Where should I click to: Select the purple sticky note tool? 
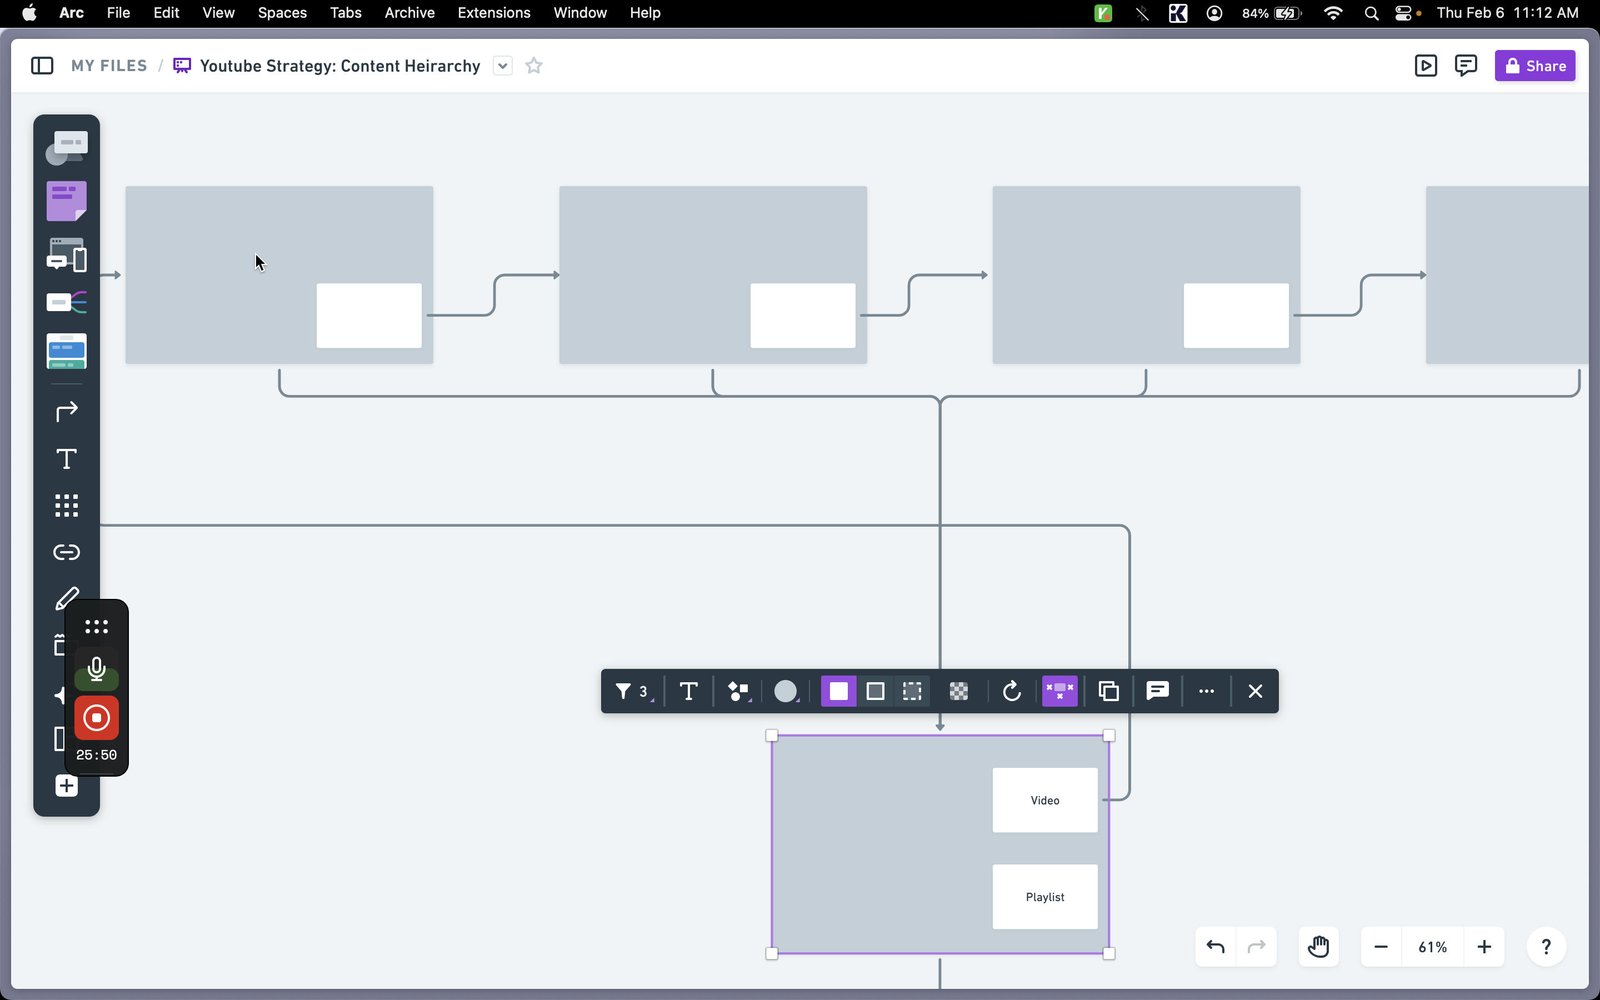click(x=66, y=201)
